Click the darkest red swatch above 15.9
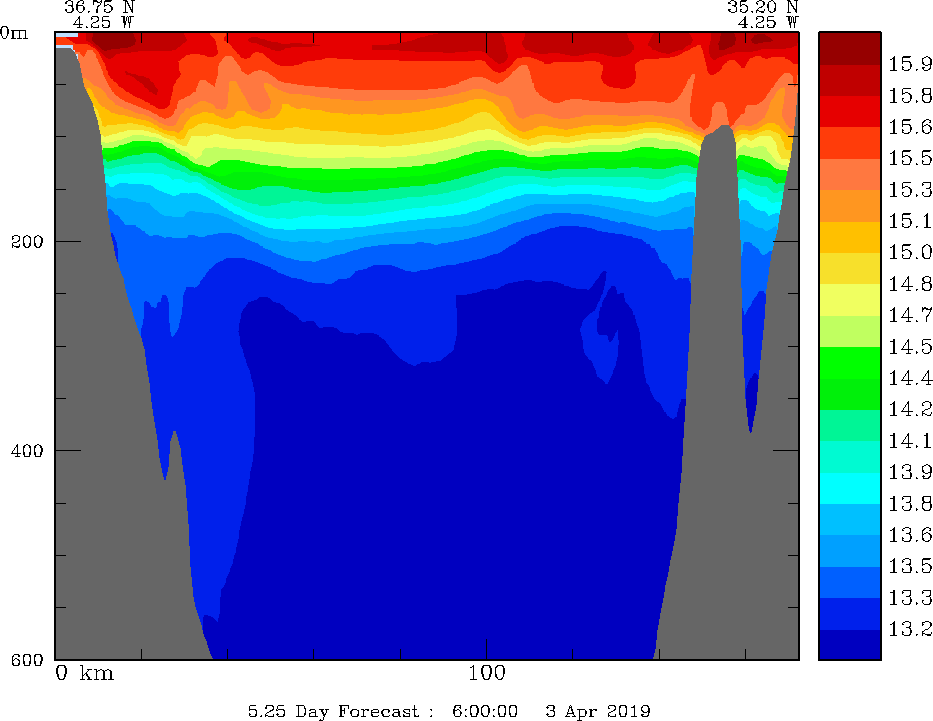Viewport: 933px width, 721px height. [850, 48]
